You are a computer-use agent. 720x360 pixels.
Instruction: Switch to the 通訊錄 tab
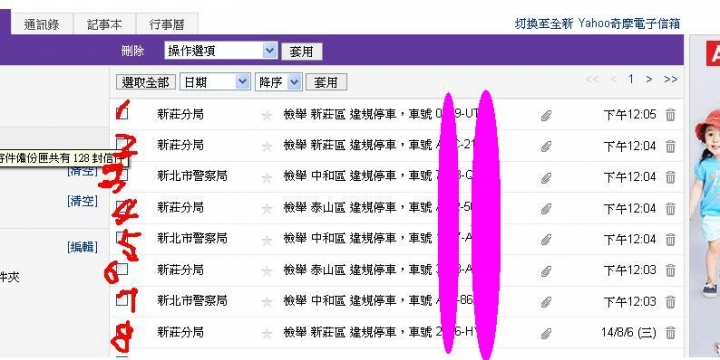(x=42, y=25)
